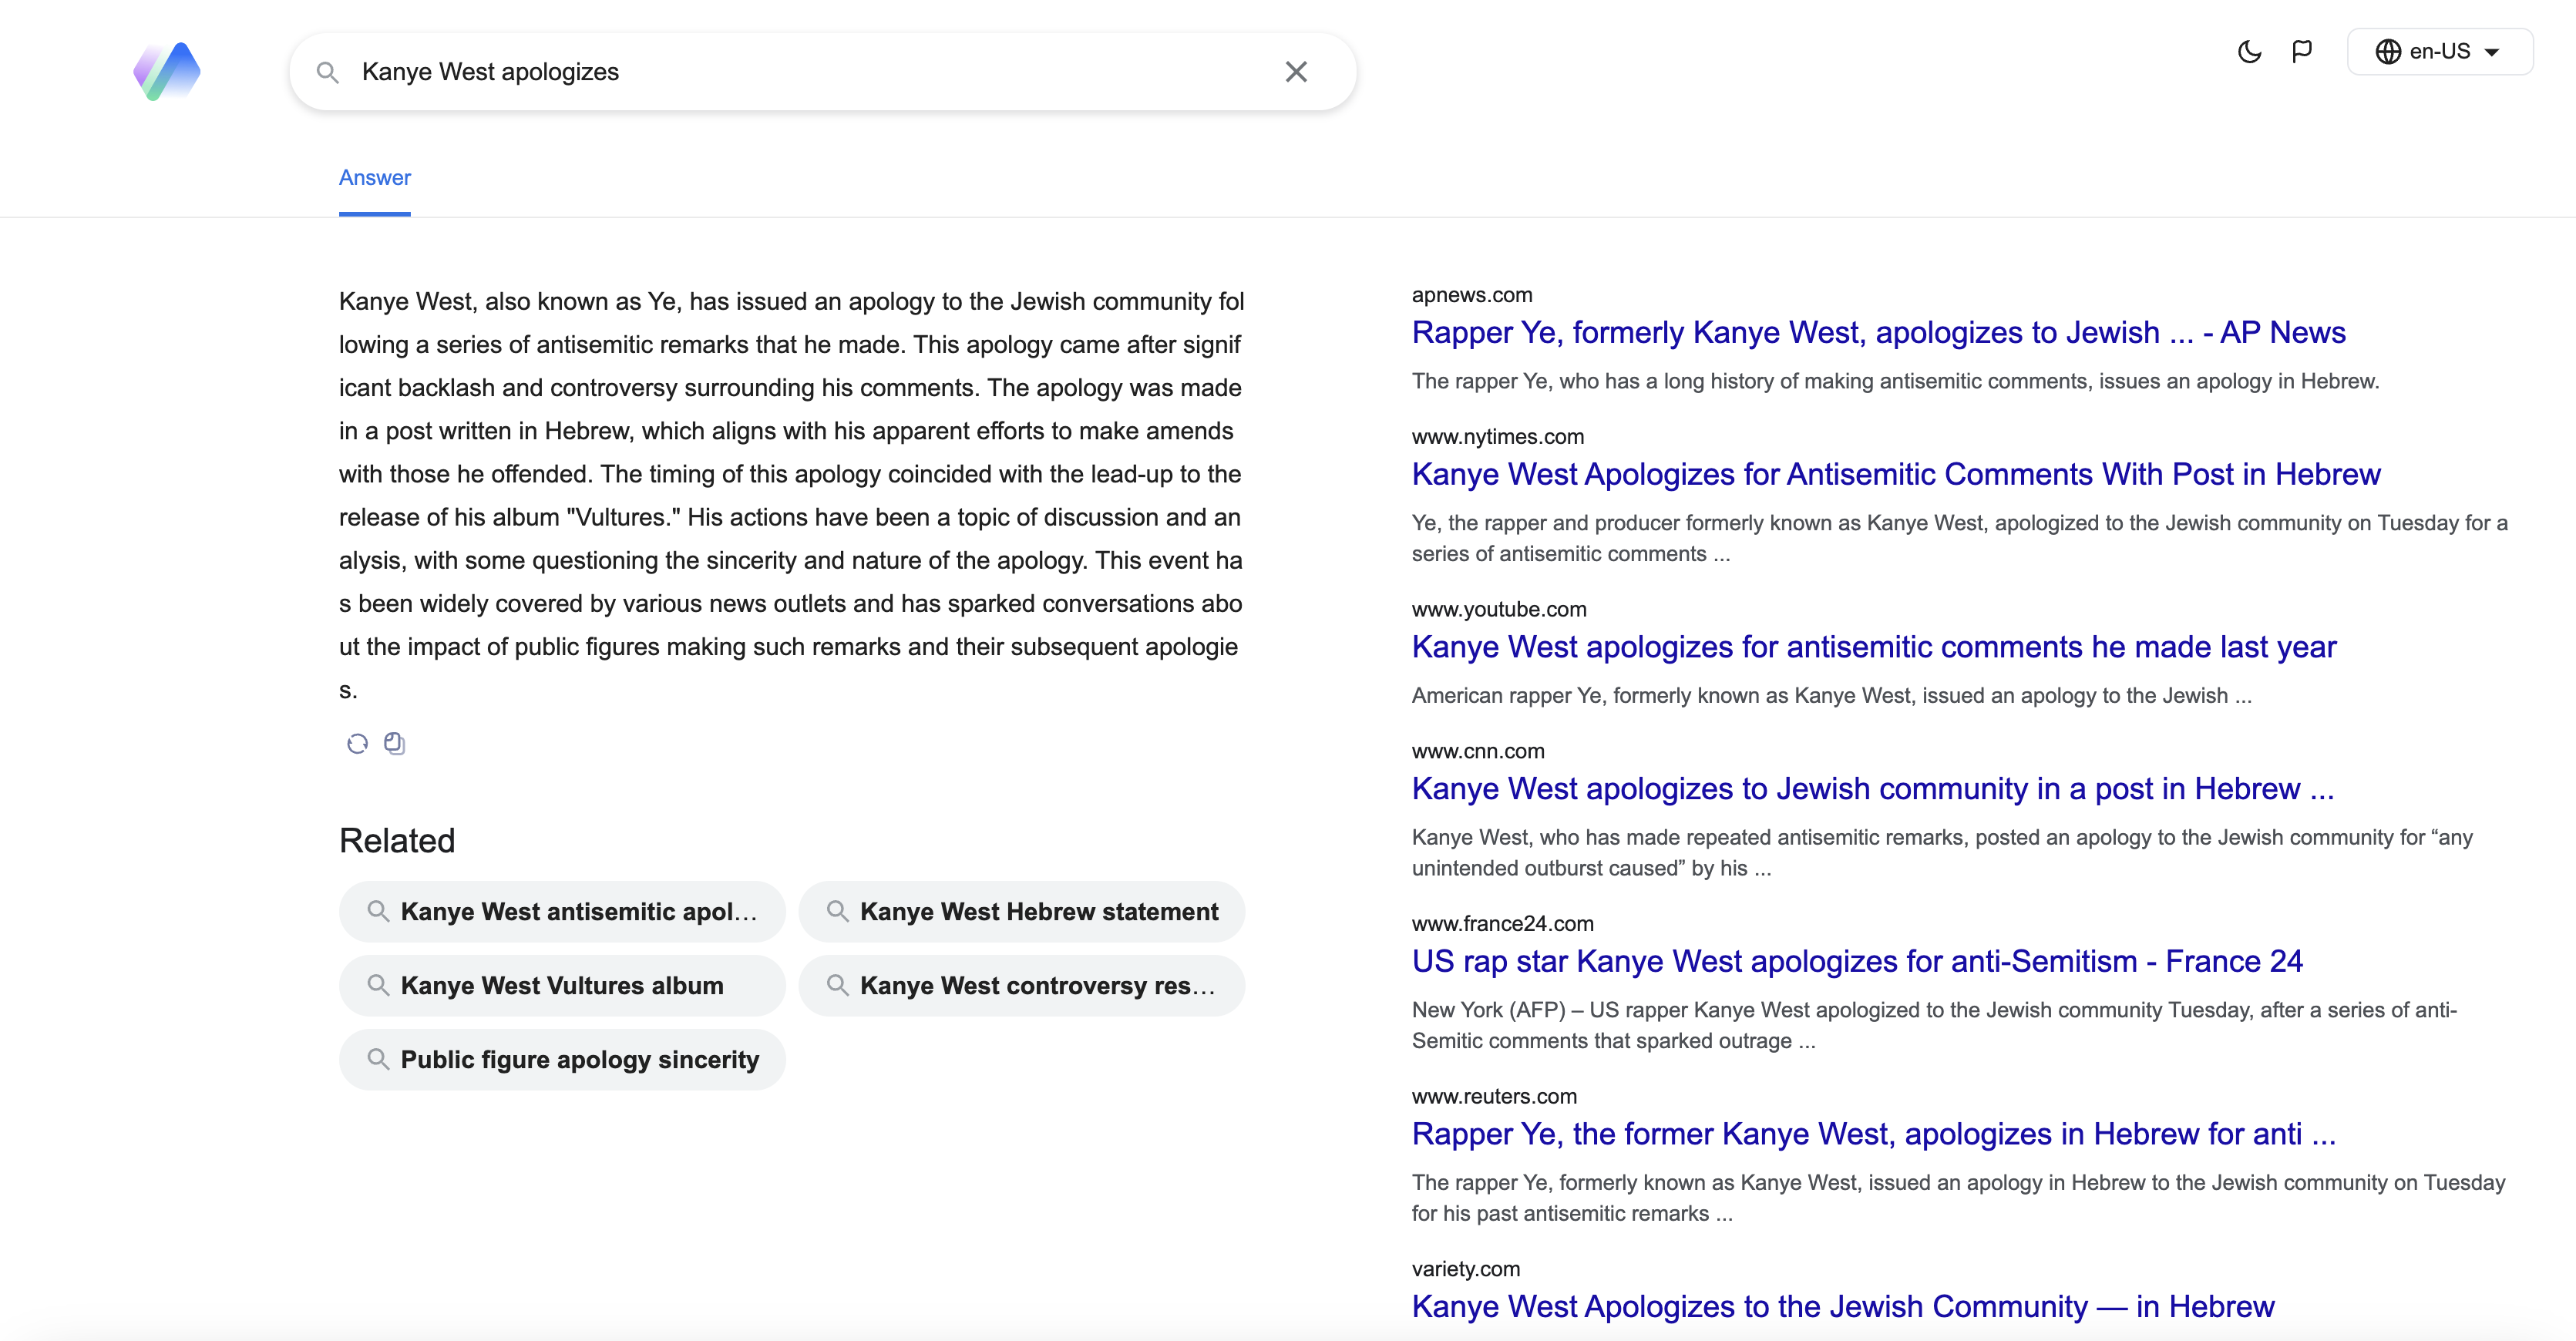2576x1341 pixels.
Task: Click the search magnifier icon in search bar
Action: point(327,72)
